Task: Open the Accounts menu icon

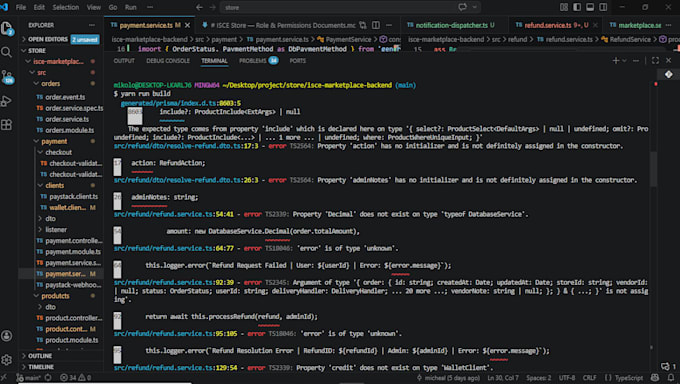Action: click(7, 335)
